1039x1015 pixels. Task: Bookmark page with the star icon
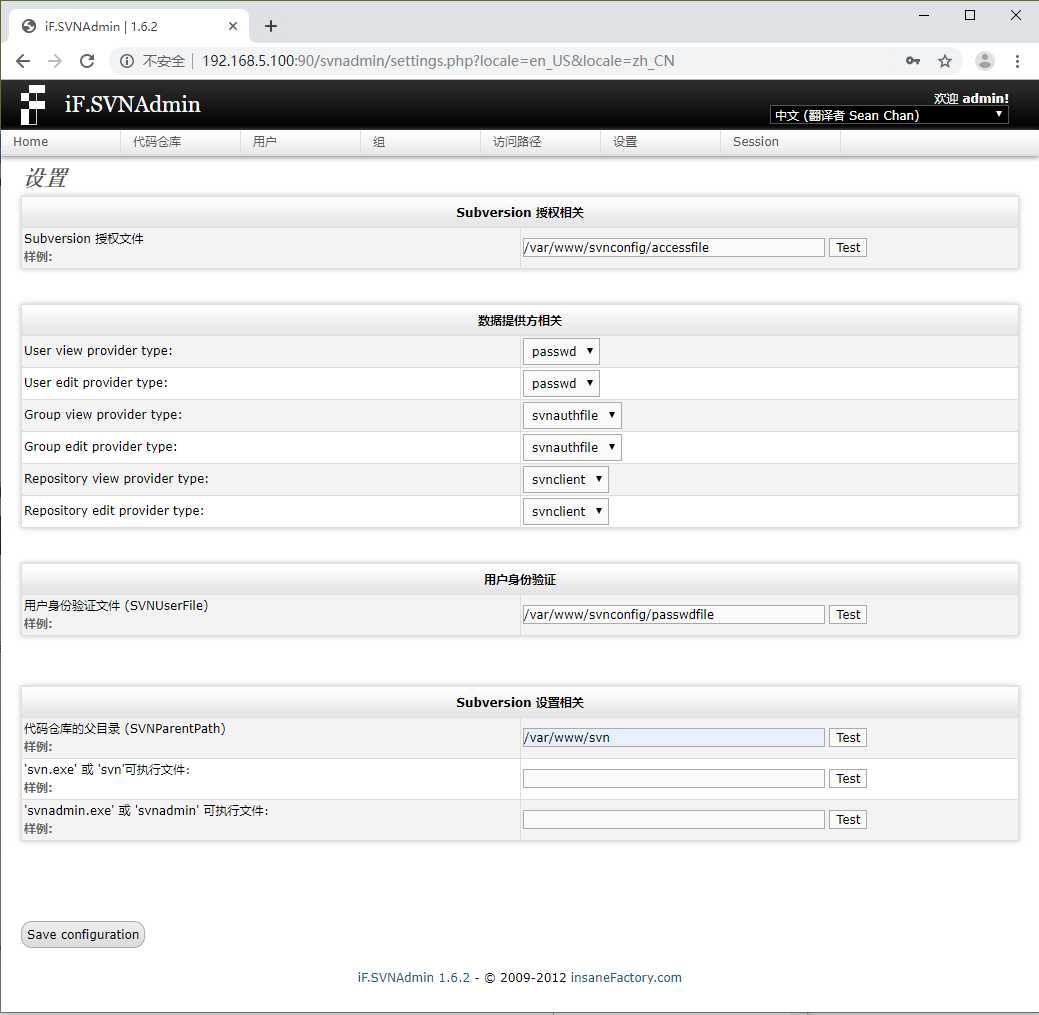(945, 61)
